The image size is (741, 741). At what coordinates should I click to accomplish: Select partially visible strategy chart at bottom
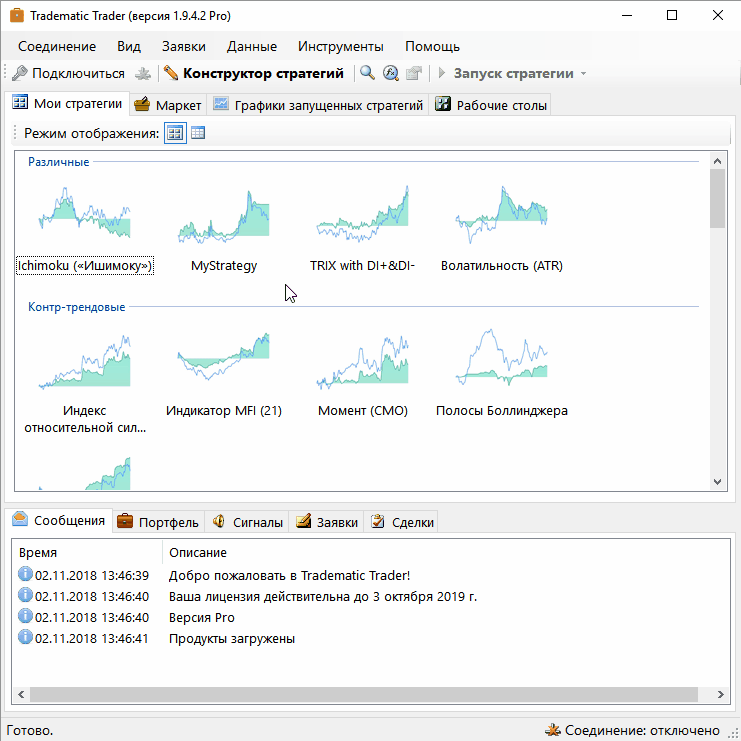[x=85, y=473]
